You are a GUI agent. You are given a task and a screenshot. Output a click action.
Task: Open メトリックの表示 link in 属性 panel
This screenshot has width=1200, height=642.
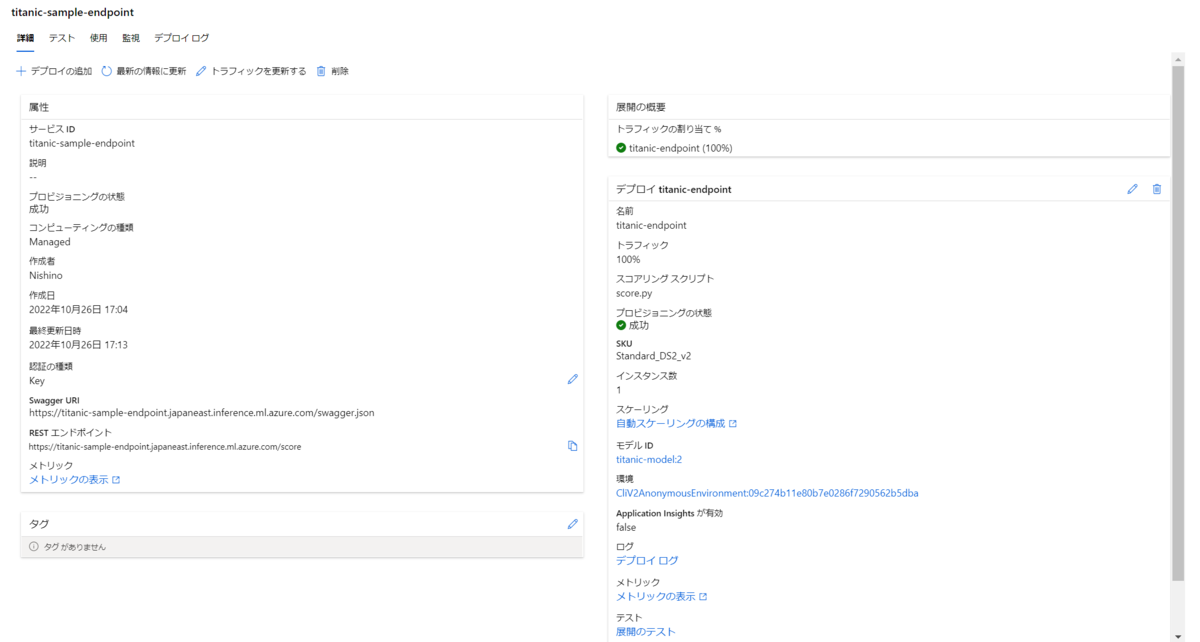tap(69, 480)
